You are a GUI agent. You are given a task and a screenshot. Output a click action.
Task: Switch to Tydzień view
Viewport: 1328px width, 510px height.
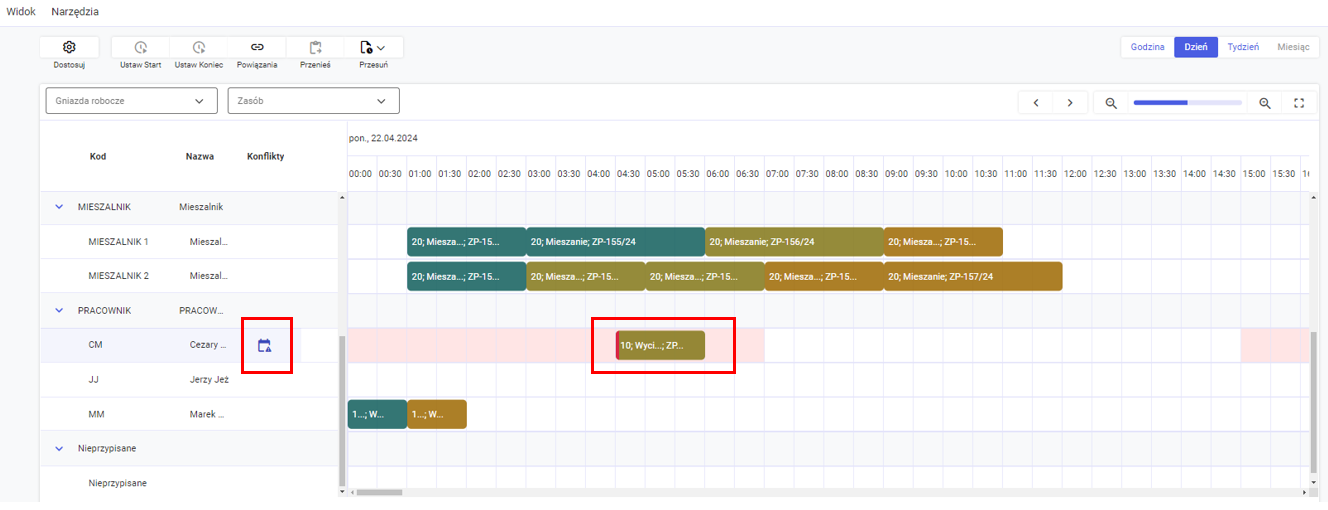click(1243, 47)
